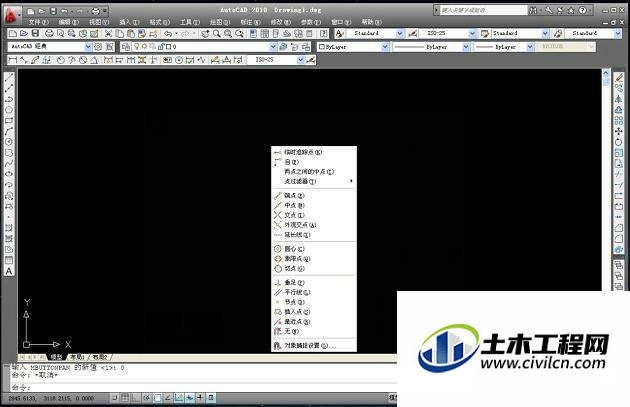Switch to 布局2 layout tab
Screen dimensions: 630x407
tap(100, 357)
